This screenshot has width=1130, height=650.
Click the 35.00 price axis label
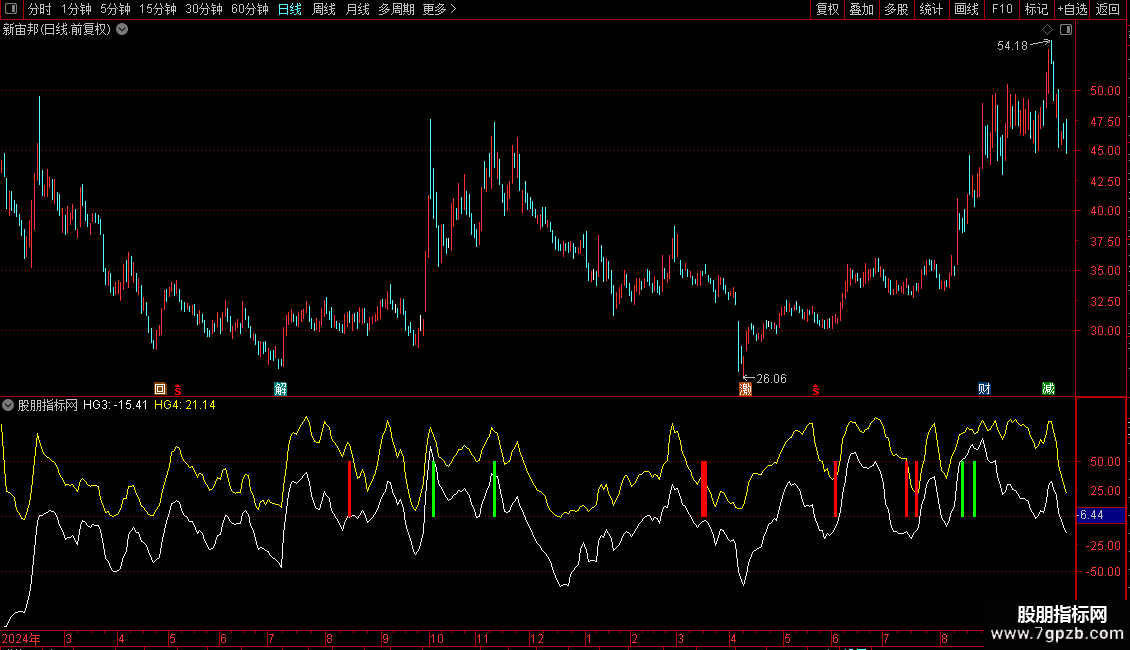[x=1105, y=271]
